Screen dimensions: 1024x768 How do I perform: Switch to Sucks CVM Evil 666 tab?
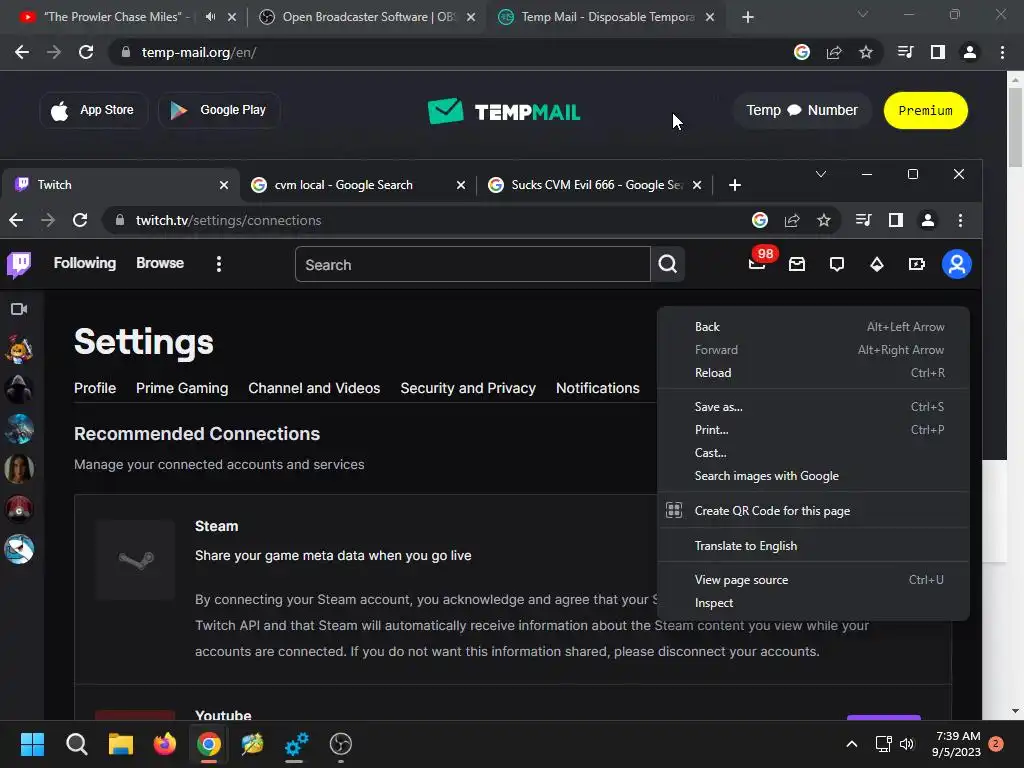pos(593,185)
